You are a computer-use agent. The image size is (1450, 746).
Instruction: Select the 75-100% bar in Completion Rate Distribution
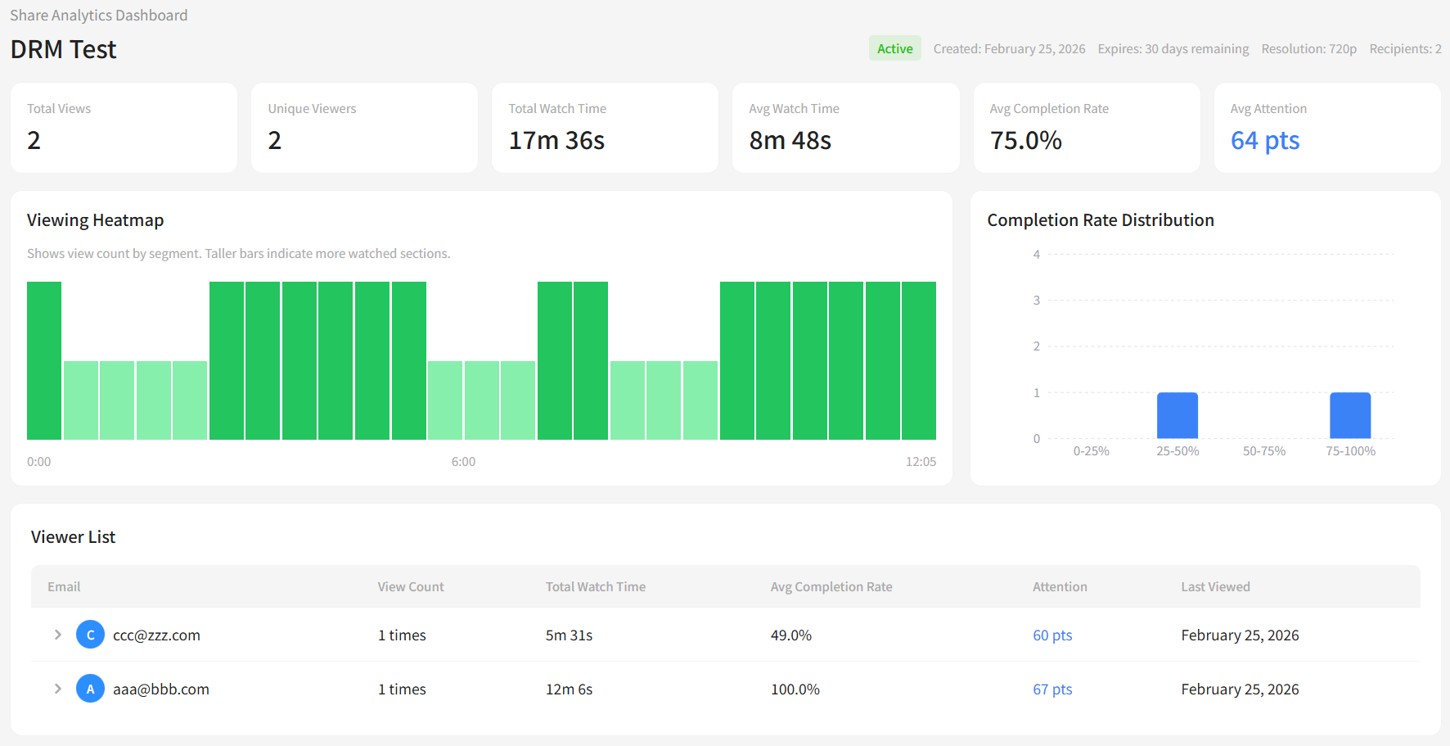pos(1350,415)
